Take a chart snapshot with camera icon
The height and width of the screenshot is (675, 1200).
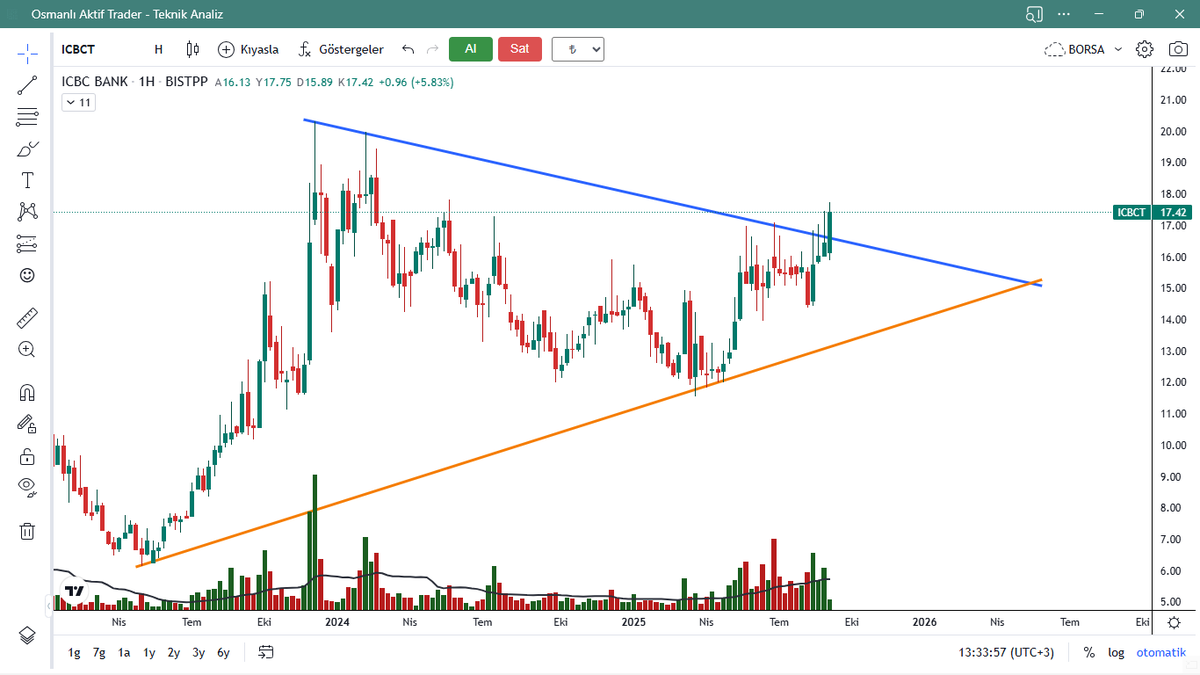[1177, 49]
